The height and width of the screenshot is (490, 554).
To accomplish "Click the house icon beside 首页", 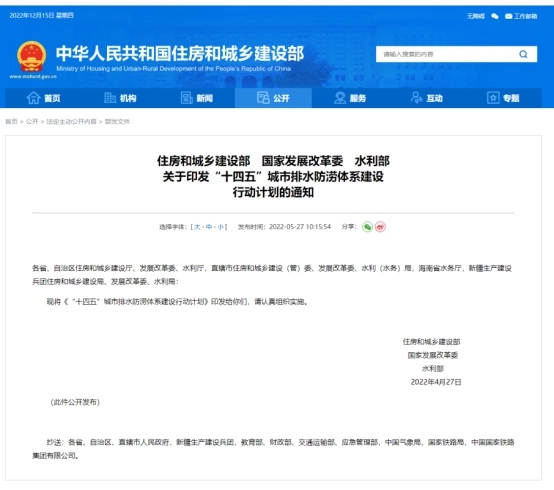I will point(33,98).
